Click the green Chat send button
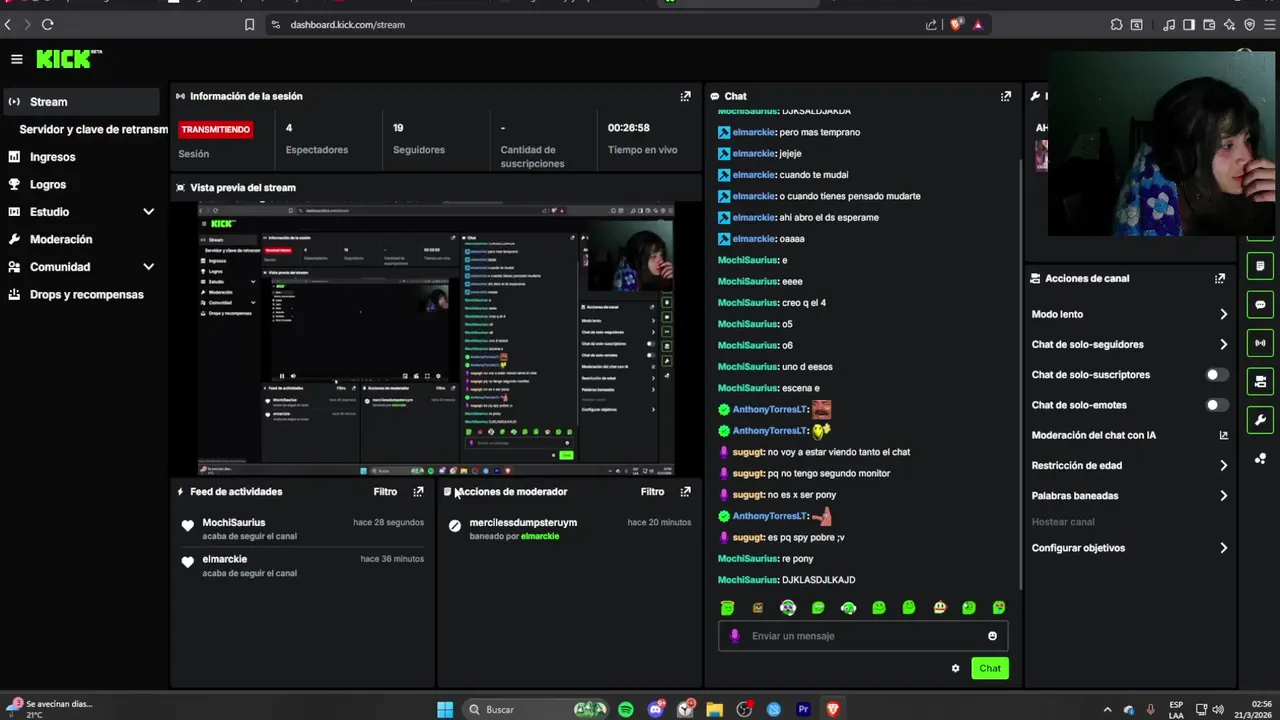 click(x=990, y=668)
